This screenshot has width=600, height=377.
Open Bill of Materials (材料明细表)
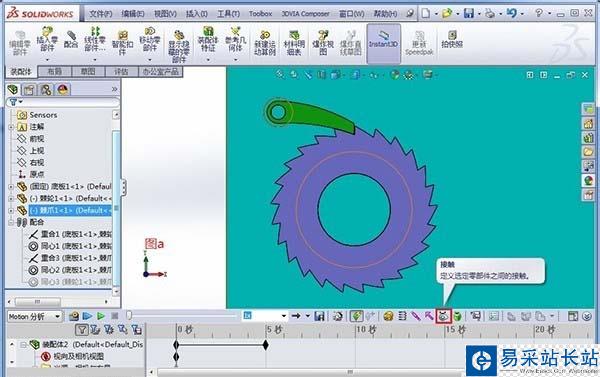294,43
